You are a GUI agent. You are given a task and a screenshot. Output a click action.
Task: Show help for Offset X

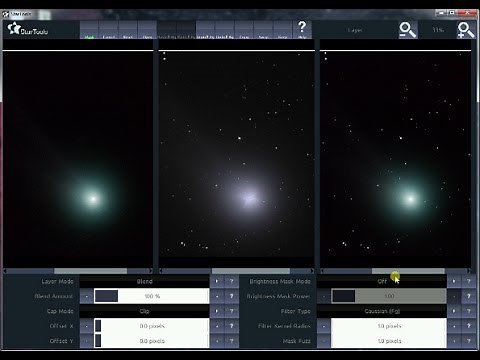[x=232, y=326]
